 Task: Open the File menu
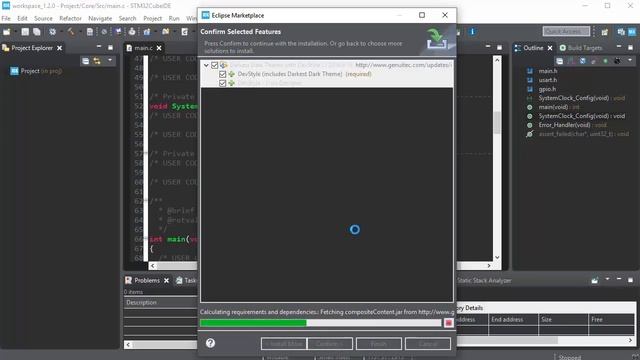6,18
